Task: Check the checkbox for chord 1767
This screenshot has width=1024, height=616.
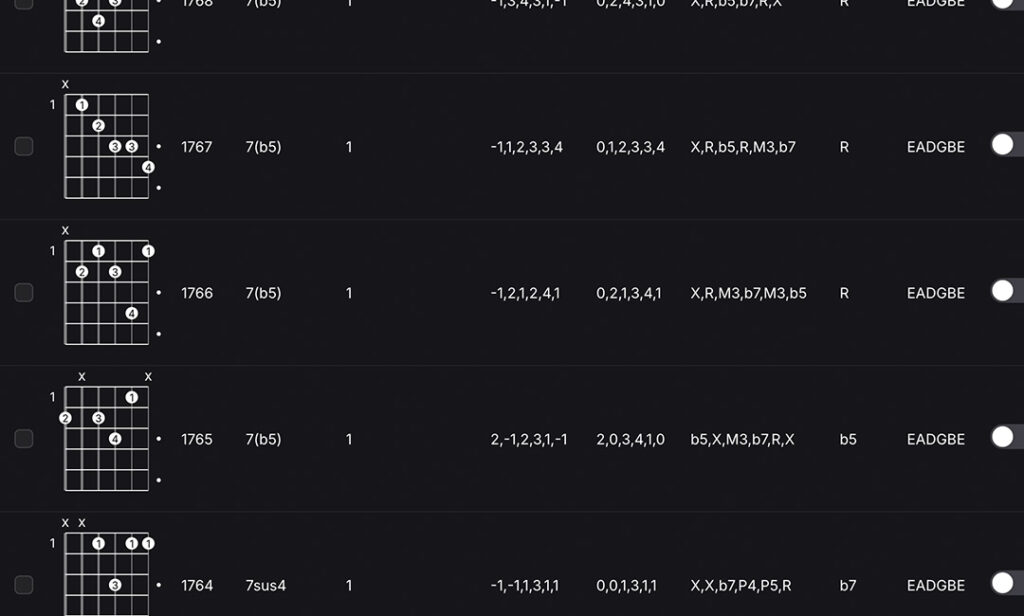Action: [24, 147]
